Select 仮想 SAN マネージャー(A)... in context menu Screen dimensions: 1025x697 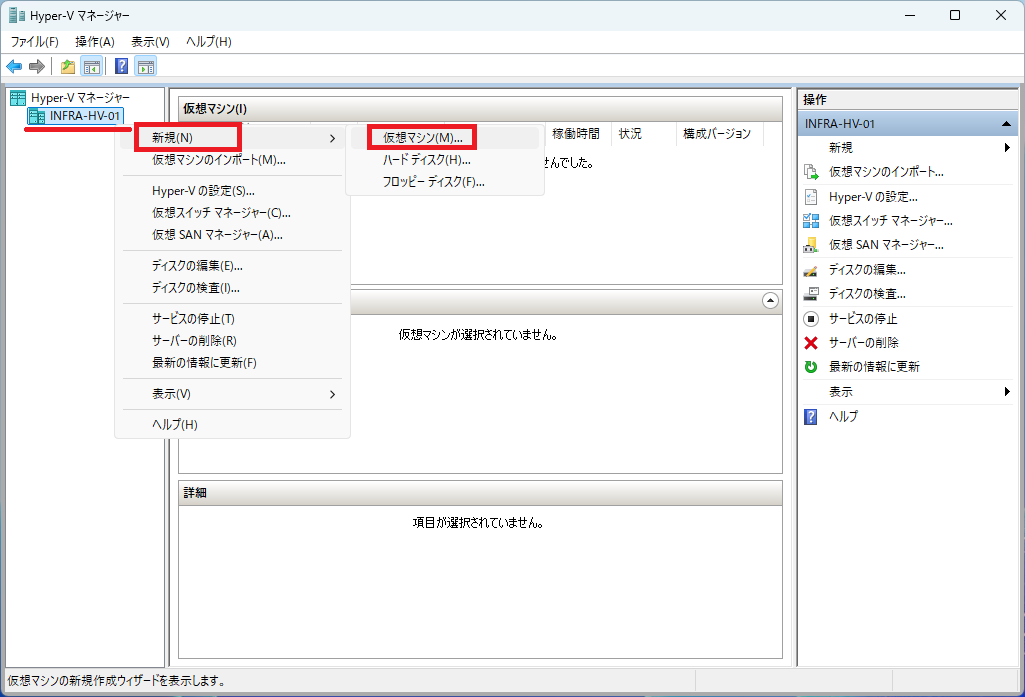(232, 235)
